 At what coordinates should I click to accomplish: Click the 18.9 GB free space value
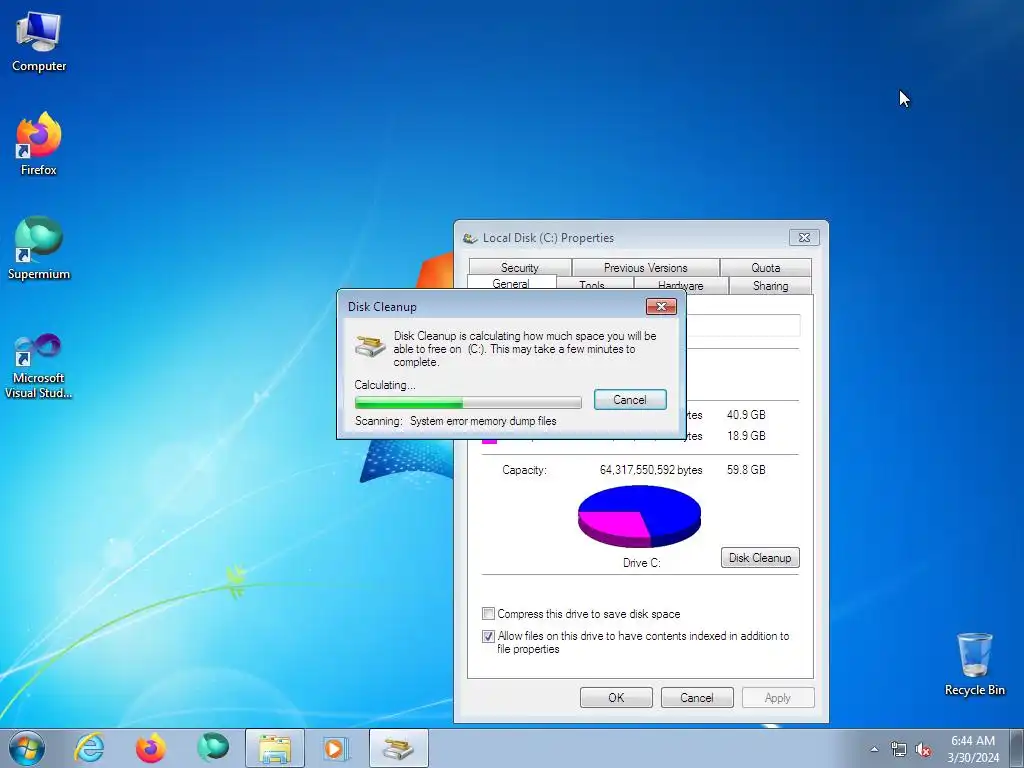click(746, 436)
